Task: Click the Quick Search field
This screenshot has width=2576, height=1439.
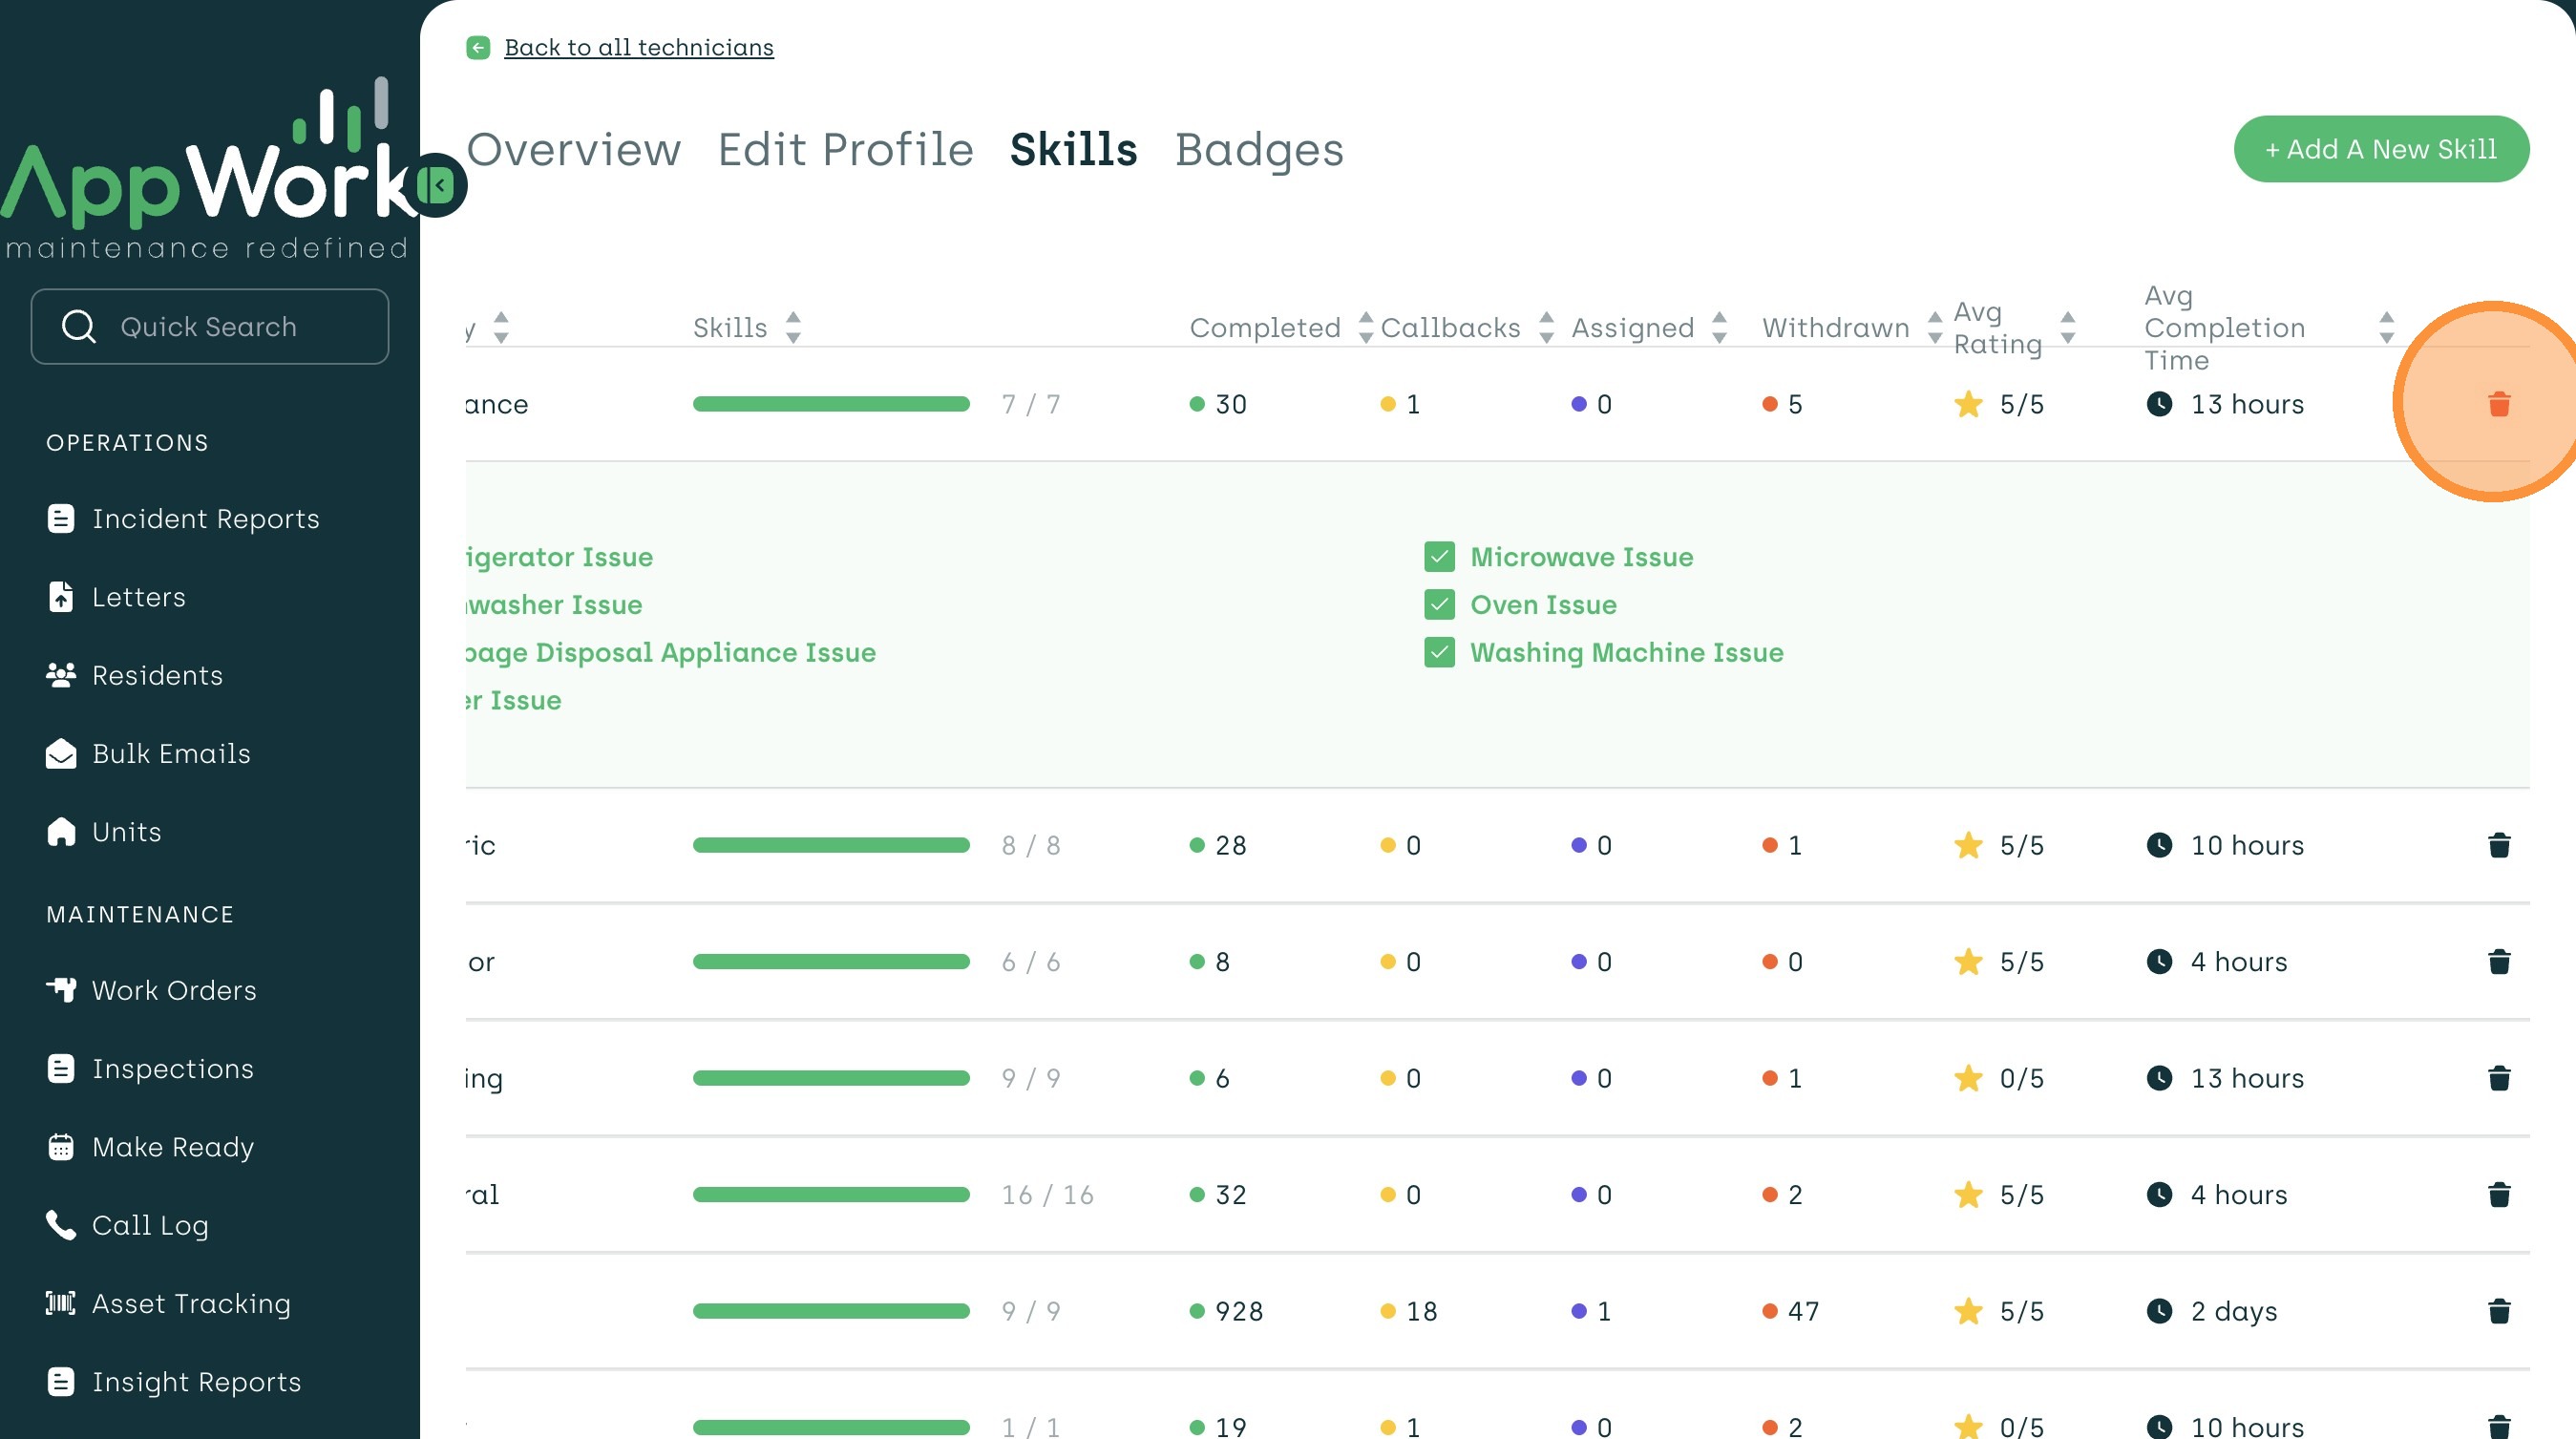Action: [x=210, y=326]
